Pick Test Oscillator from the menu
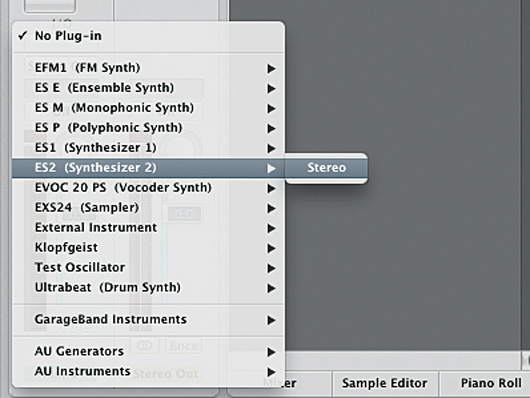The width and height of the screenshot is (530, 398). point(148,267)
